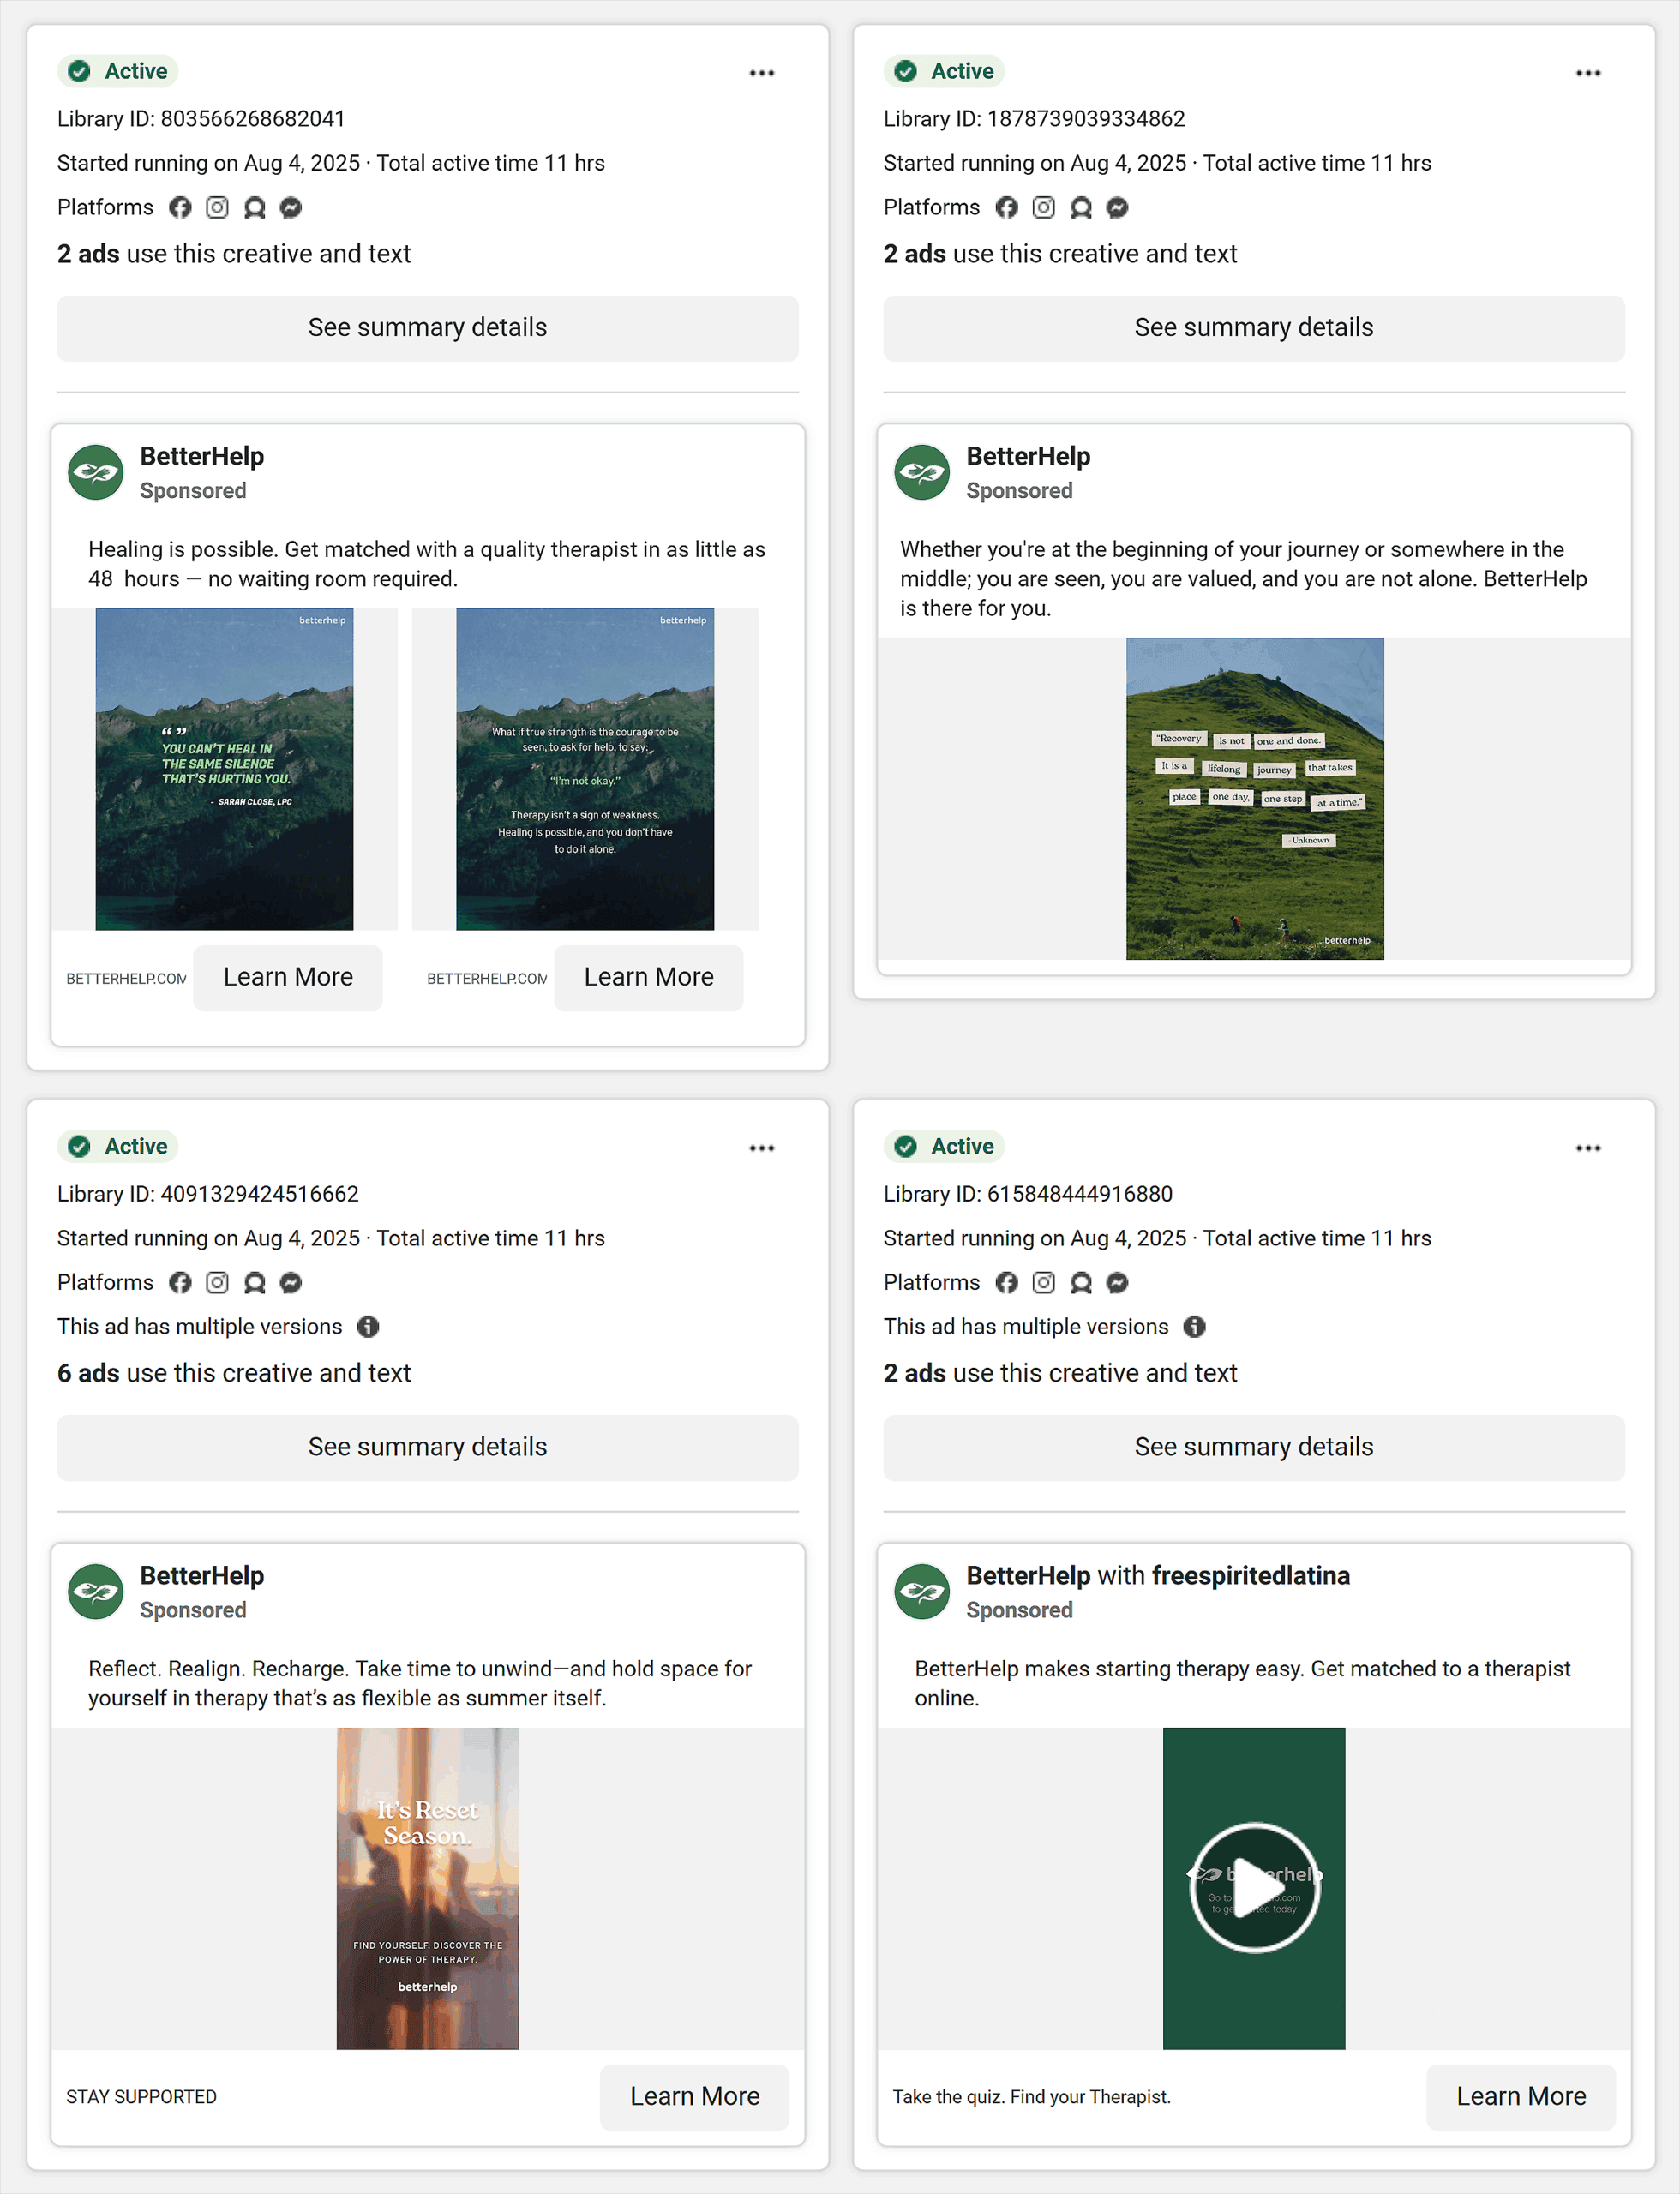Viewport: 1680px width, 2194px height.
Task: See summary details for ad 4091329424516662
Action: click(x=428, y=1447)
